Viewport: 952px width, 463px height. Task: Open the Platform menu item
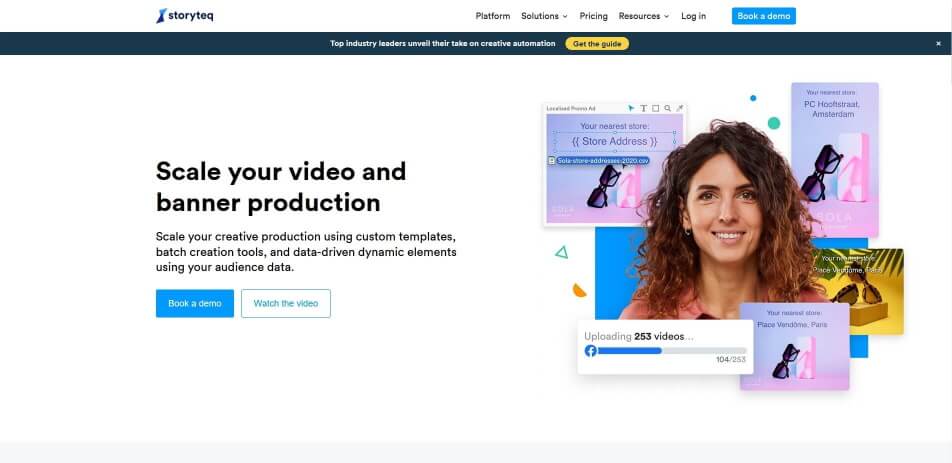492,16
